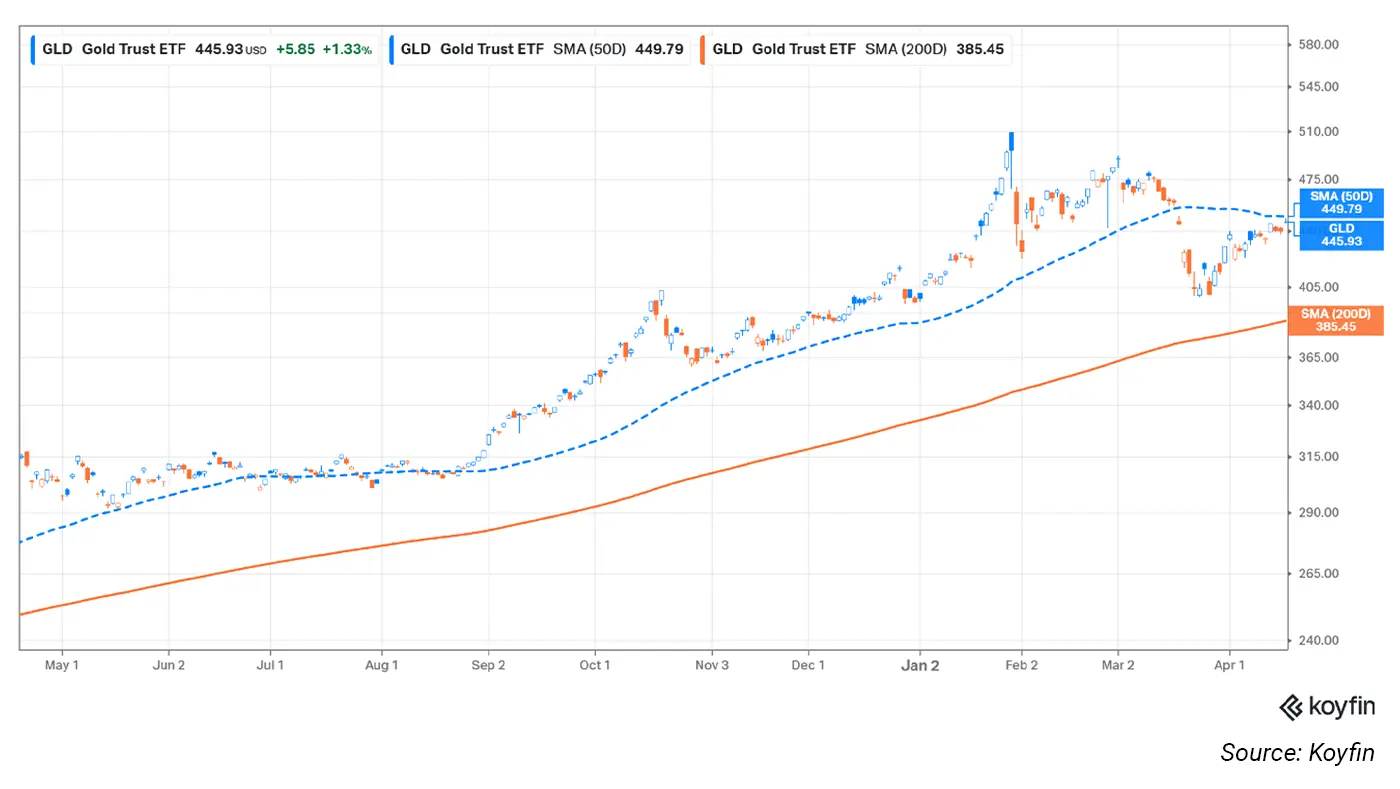Click the +1.33% change value in legend

346,49
